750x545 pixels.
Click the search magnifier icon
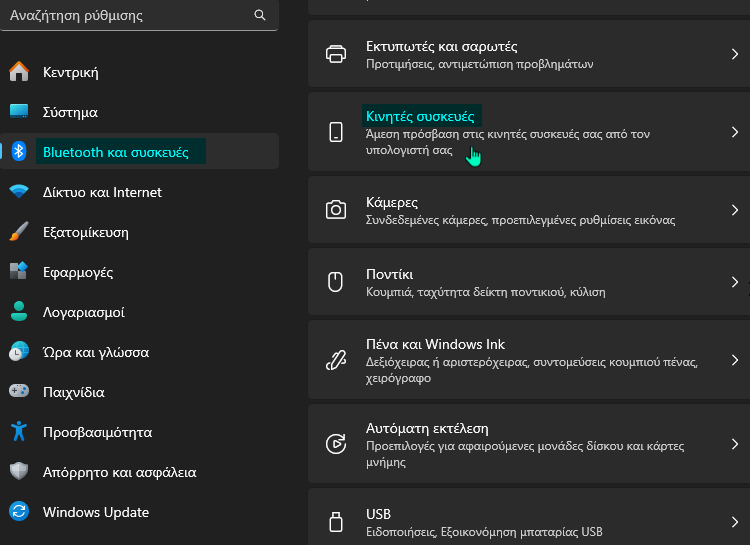coord(260,15)
